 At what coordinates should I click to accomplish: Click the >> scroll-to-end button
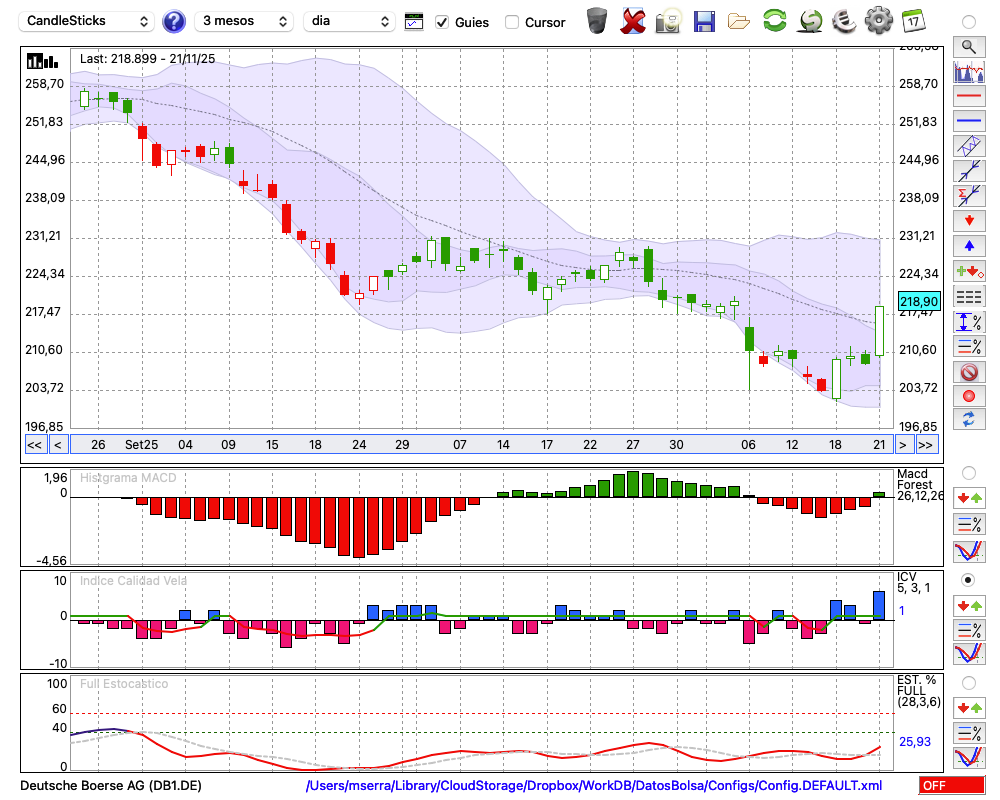coord(926,444)
